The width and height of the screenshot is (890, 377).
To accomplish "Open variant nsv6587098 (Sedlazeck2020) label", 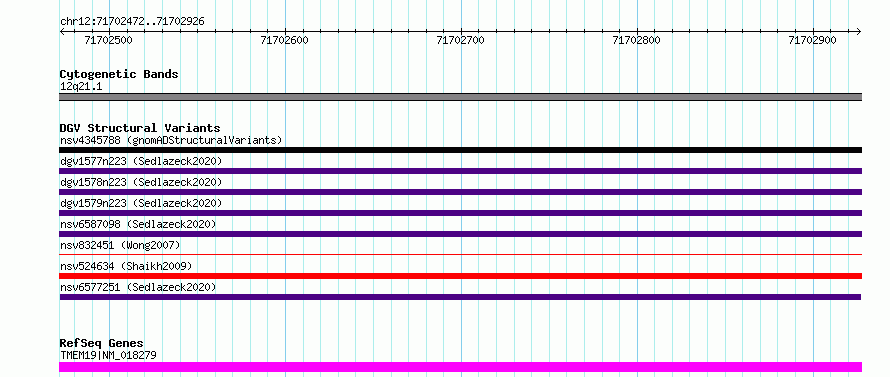I will [x=138, y=224].
